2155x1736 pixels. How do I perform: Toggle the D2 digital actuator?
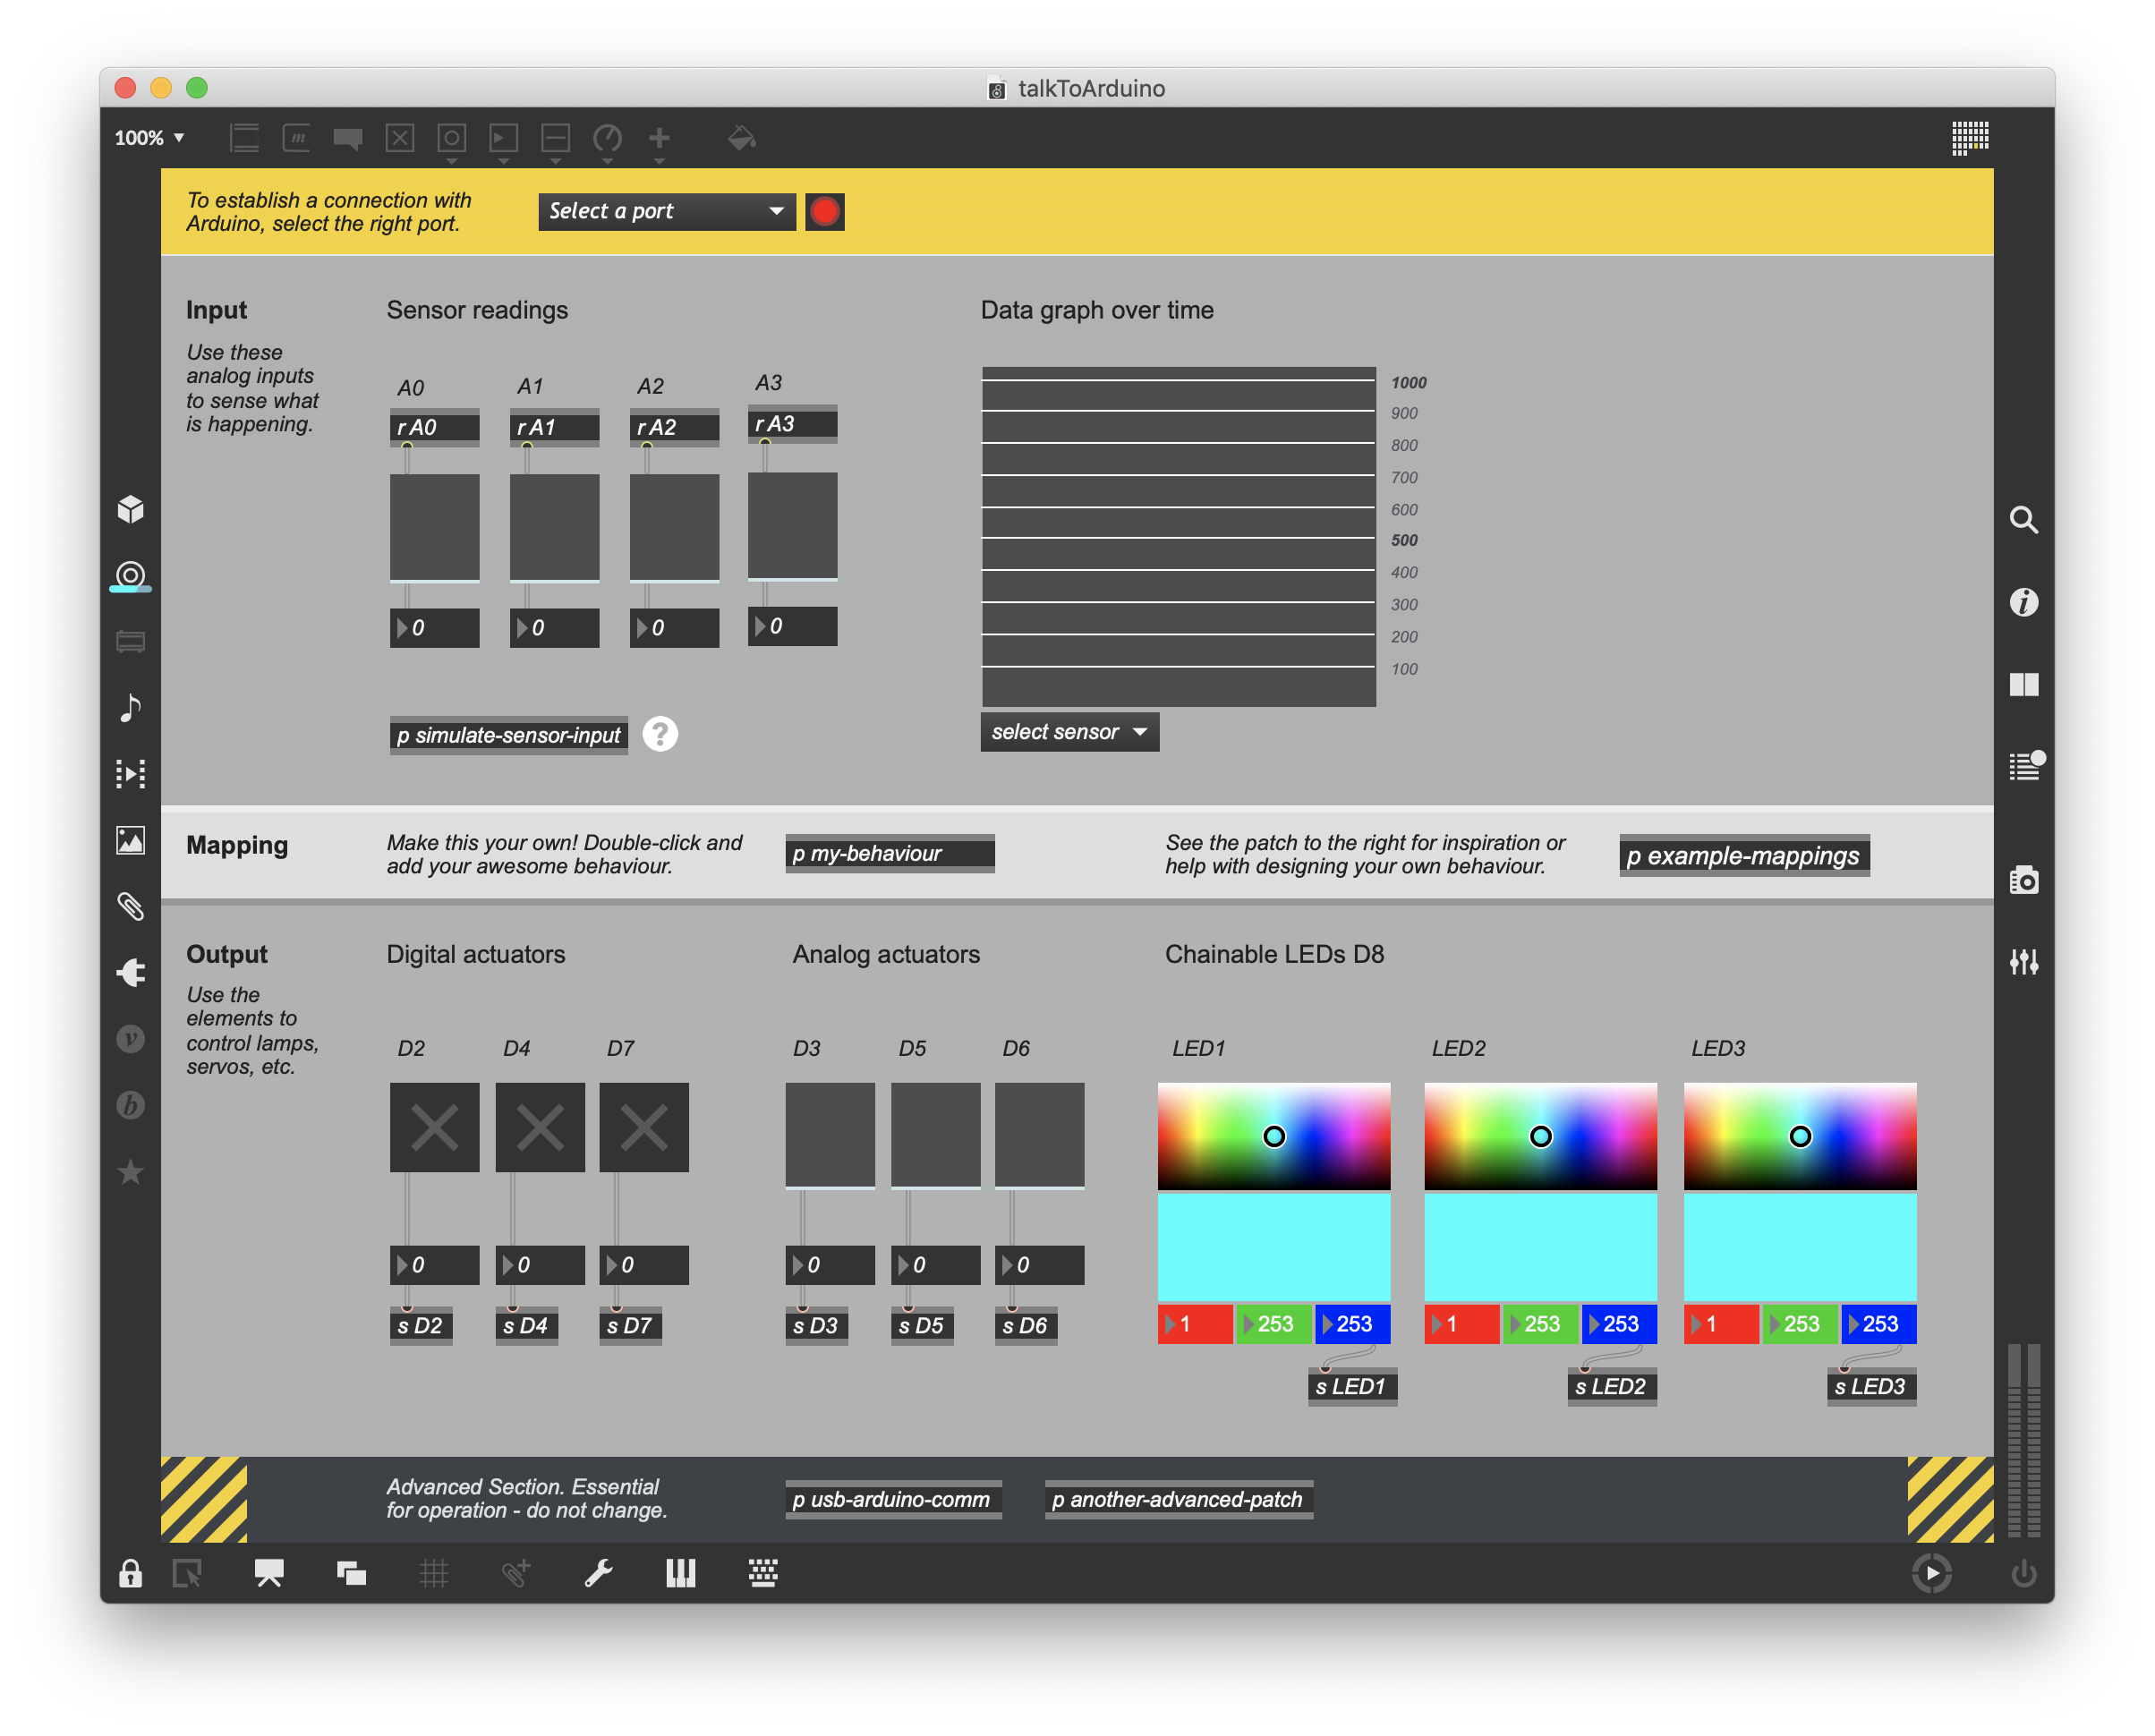434,1127
